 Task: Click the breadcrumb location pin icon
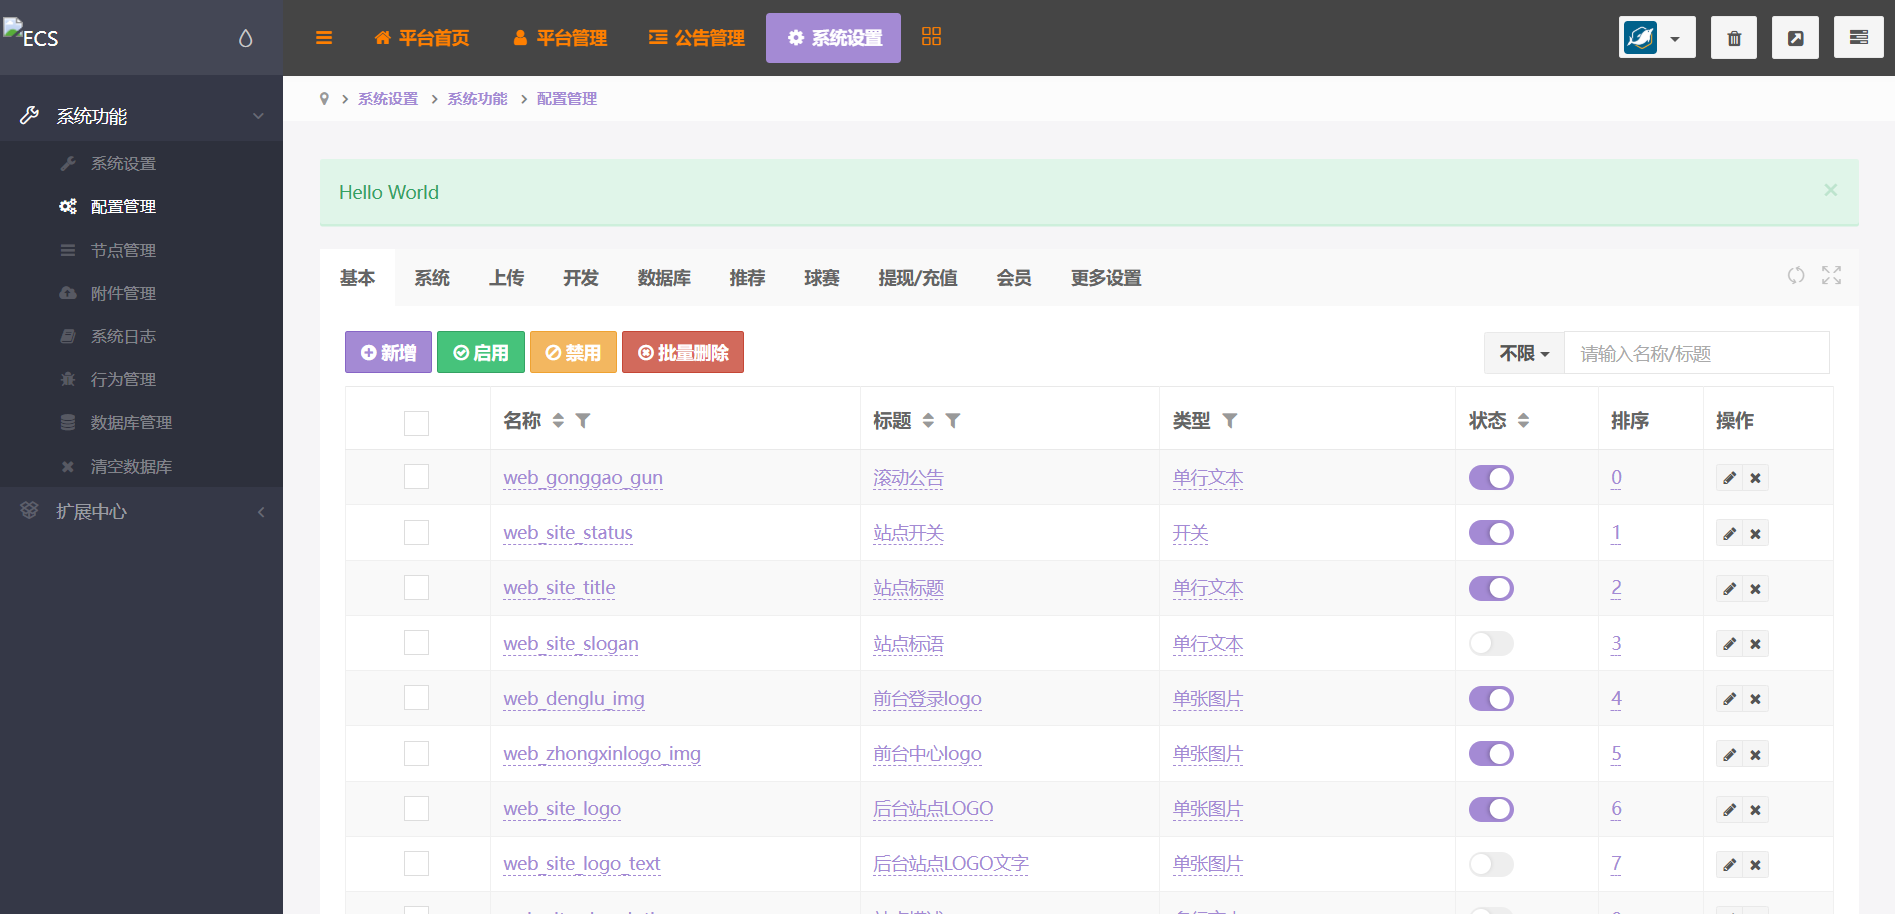(x=324, y=98)
